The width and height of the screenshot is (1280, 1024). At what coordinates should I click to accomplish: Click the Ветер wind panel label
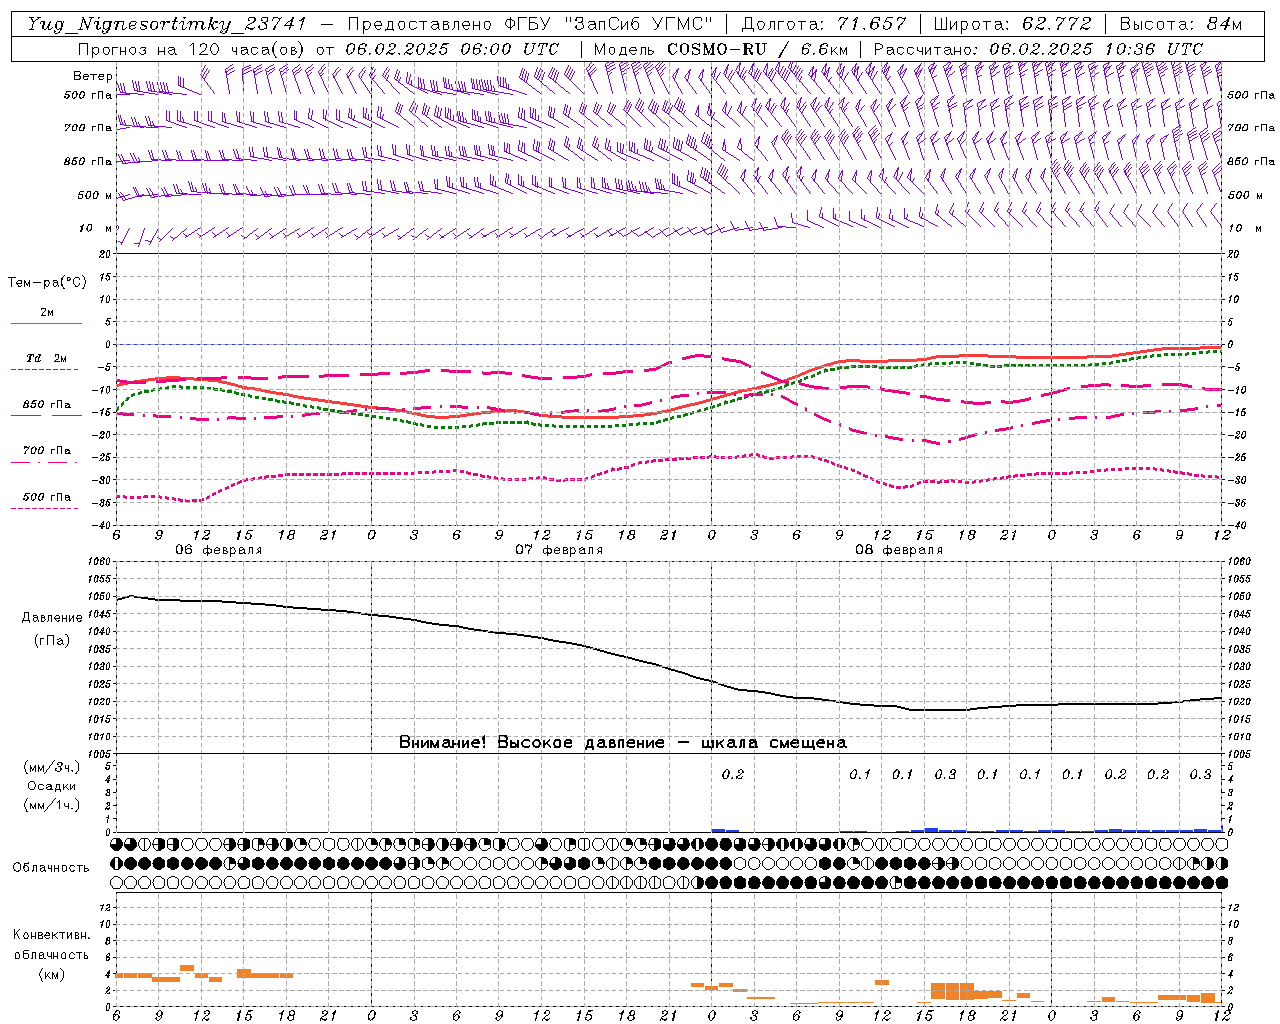click(93, 76)
